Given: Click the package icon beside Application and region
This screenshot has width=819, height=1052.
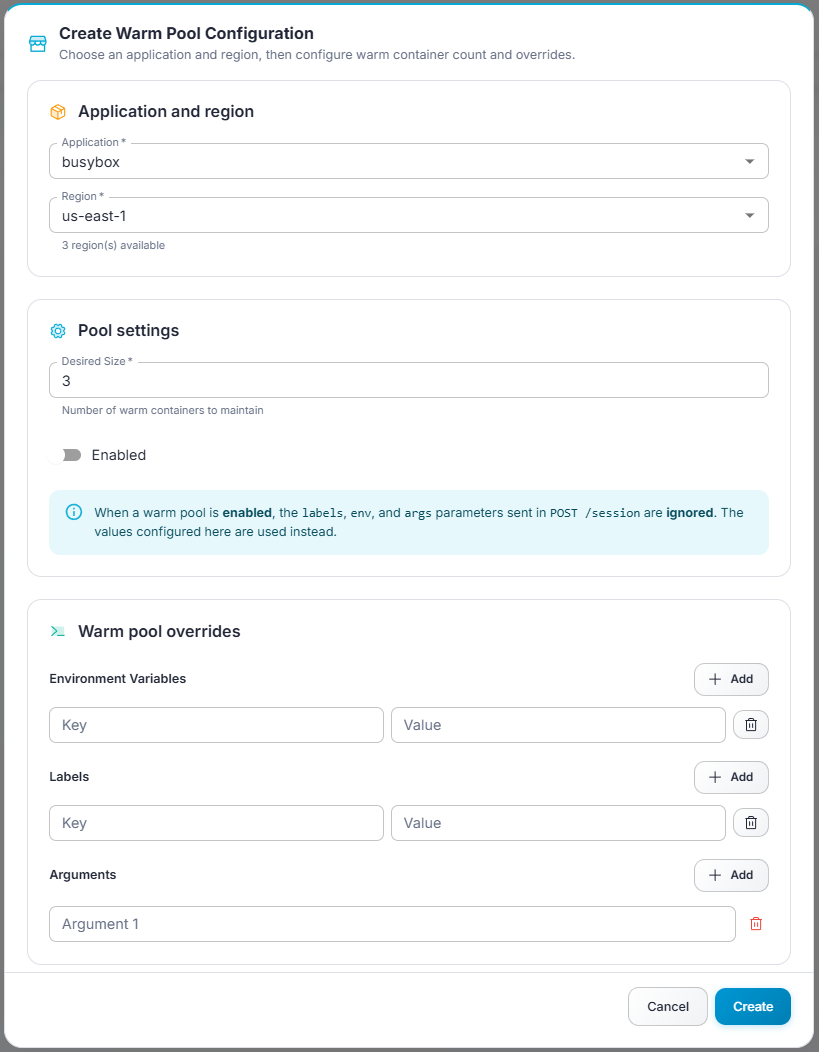Looking at the screenshot, I should [x=58, y=112].
